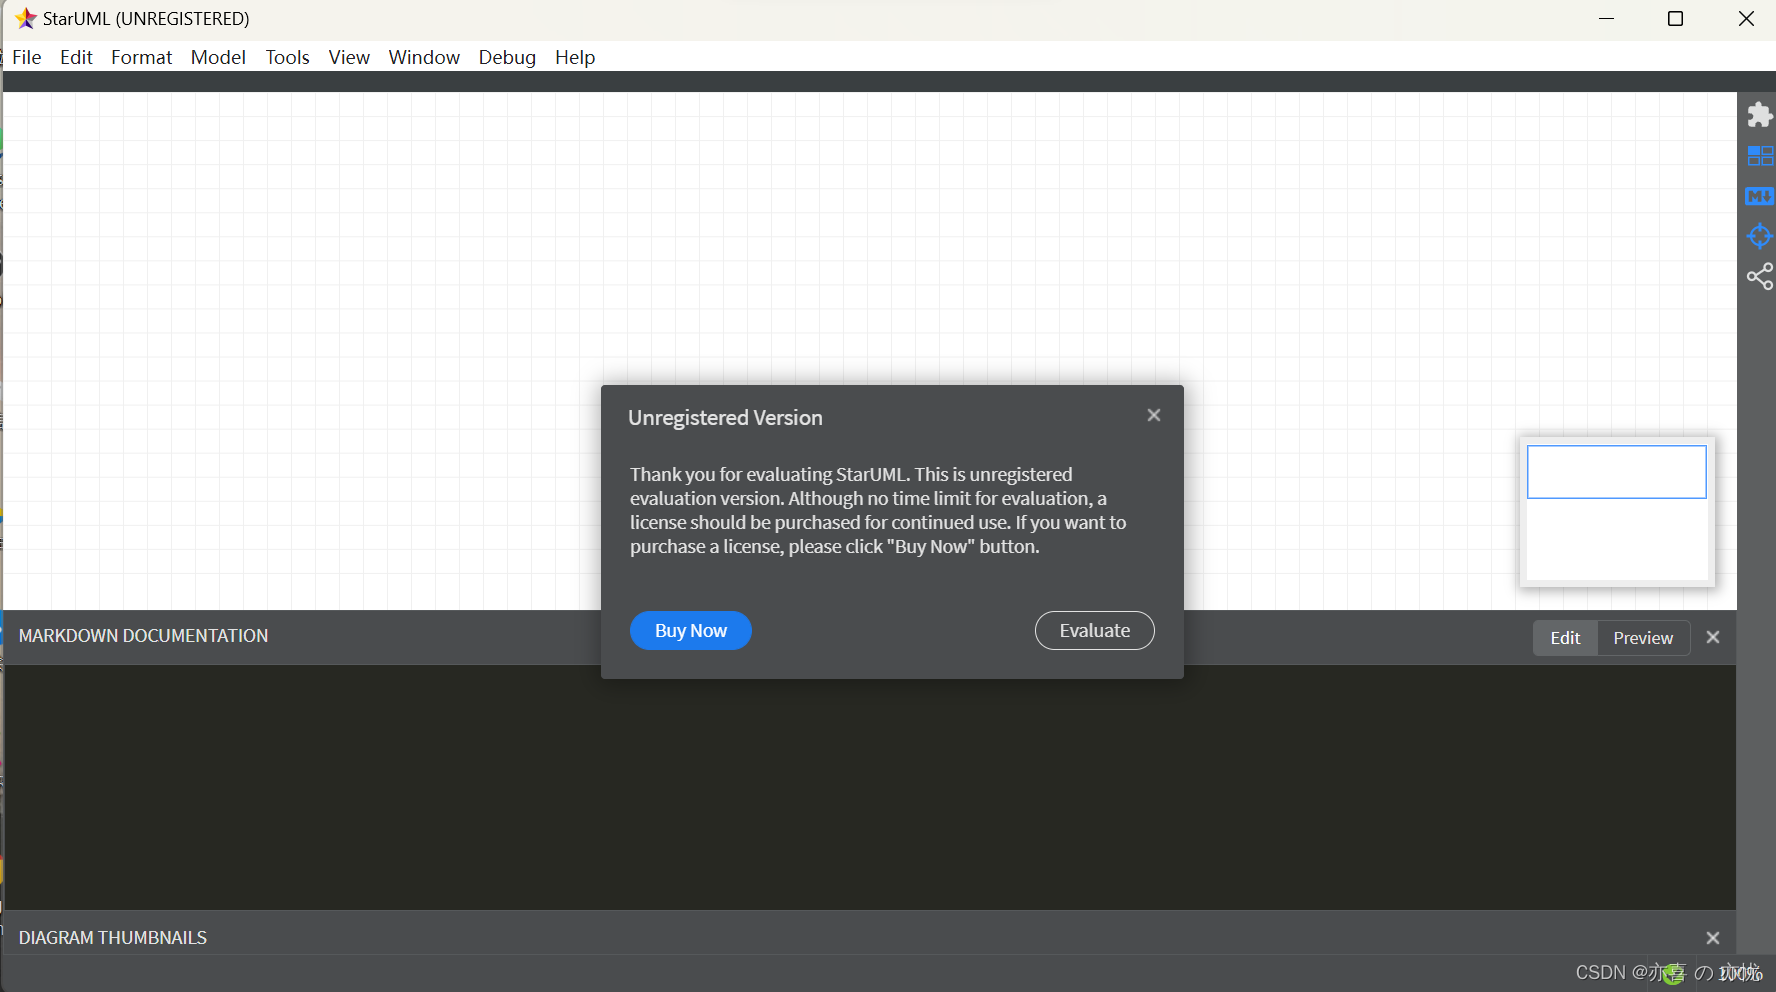Open the Debug menu
This screenshot has height=992, width=1776.
tap(507, 57)
